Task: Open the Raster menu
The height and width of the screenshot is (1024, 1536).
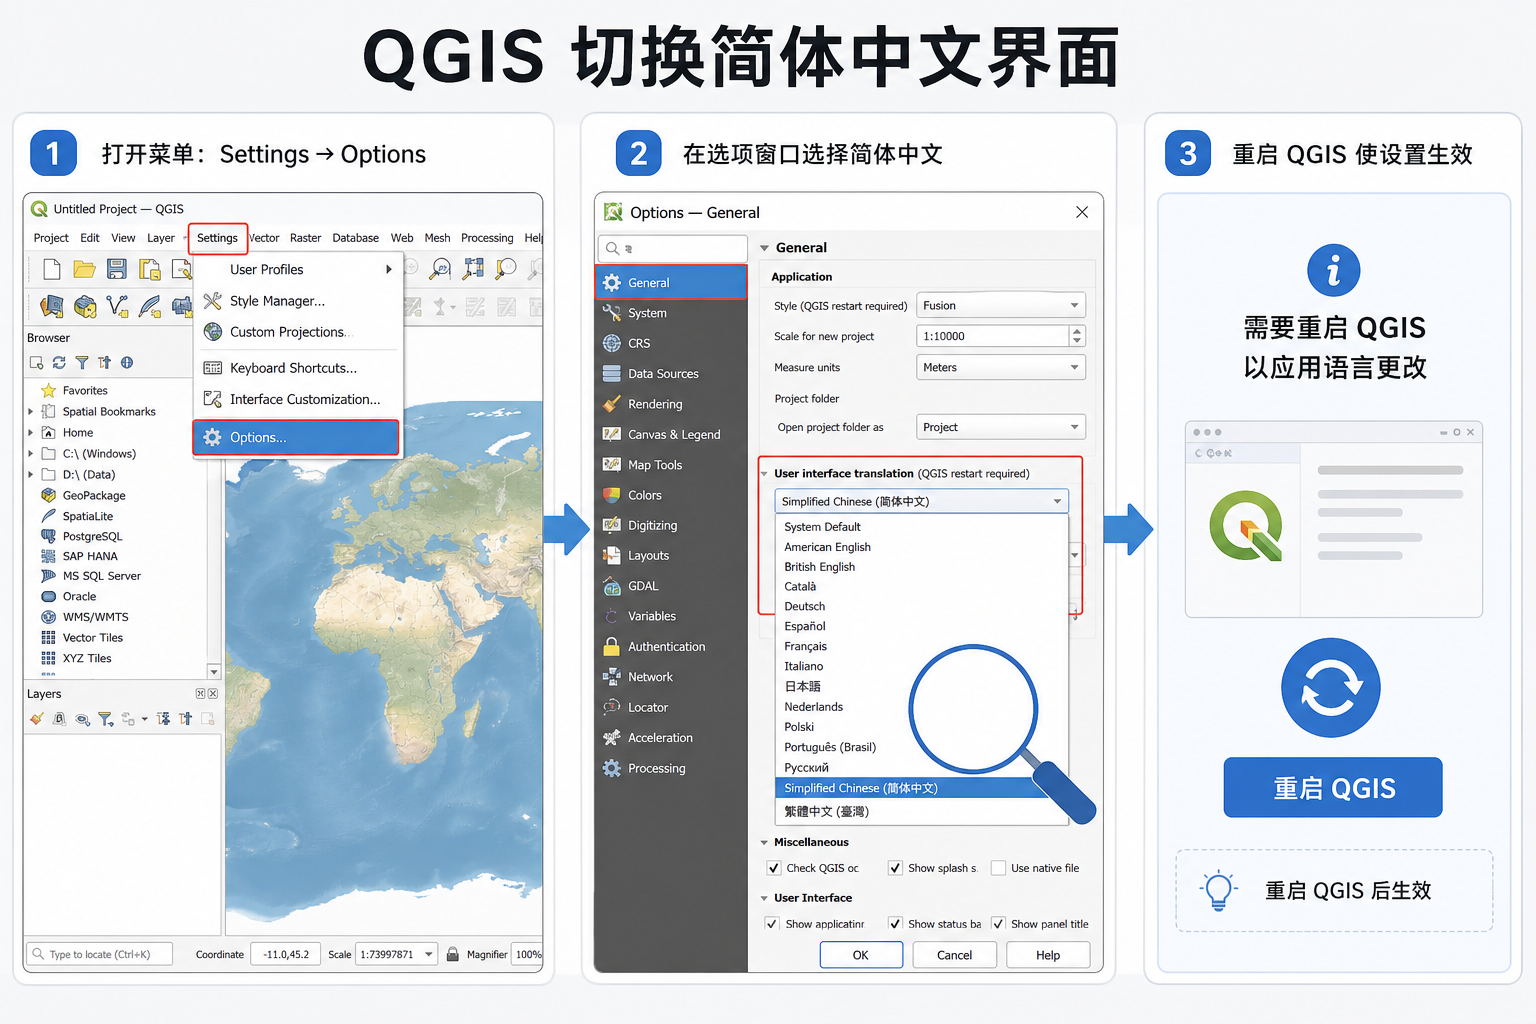Action: pyautogui.click(x=305, y=238)
